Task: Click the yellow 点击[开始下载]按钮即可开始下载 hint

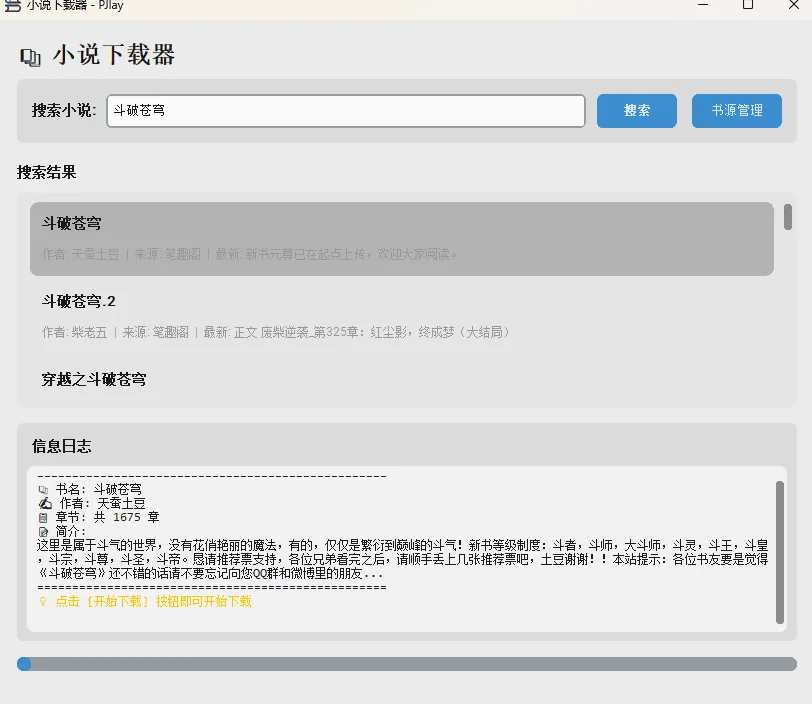Action: [153, 601]
